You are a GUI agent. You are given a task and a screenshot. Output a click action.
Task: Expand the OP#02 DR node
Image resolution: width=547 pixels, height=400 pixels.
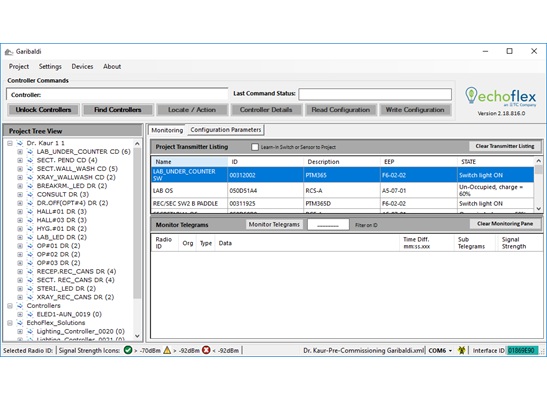pos(20,255)
